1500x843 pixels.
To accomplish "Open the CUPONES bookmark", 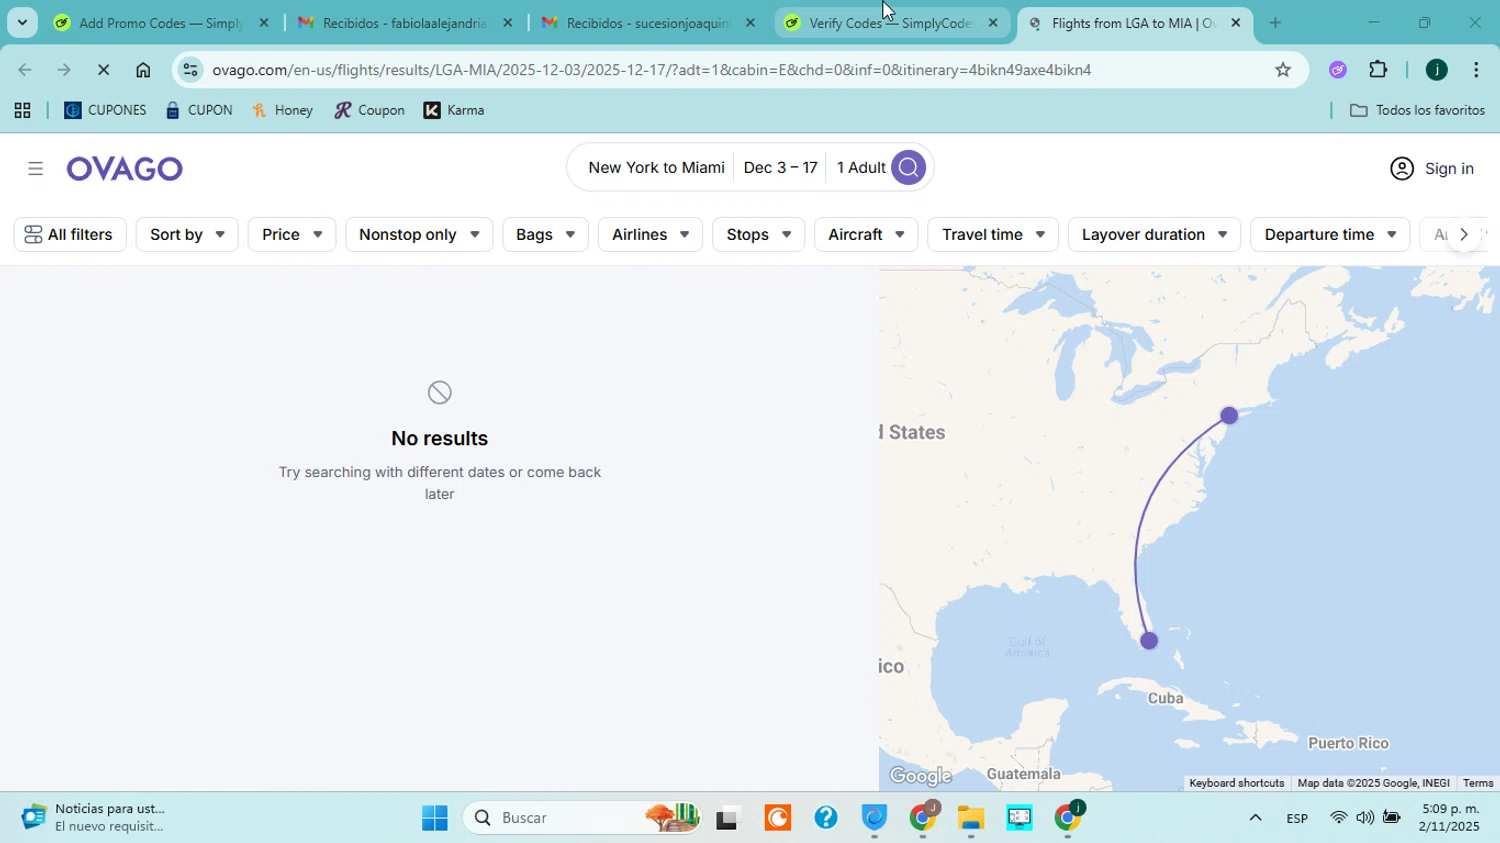I will (x=105, y=111).
